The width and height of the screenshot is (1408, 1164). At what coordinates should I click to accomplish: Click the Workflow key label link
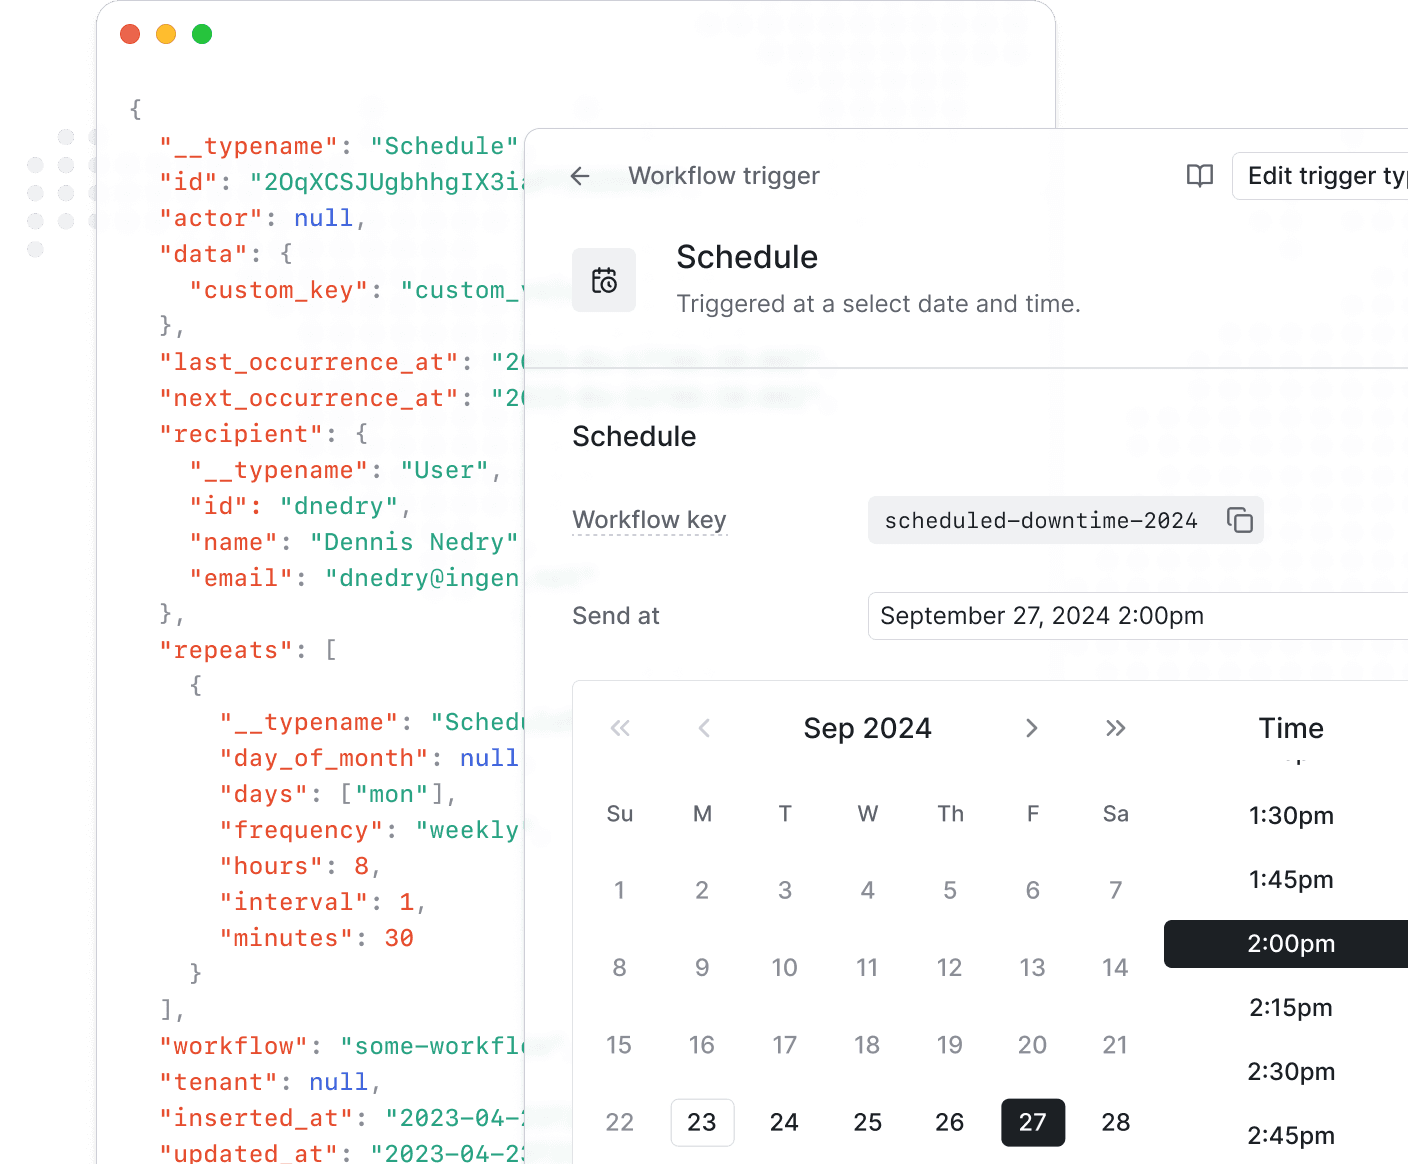click(x=649, y=519)
